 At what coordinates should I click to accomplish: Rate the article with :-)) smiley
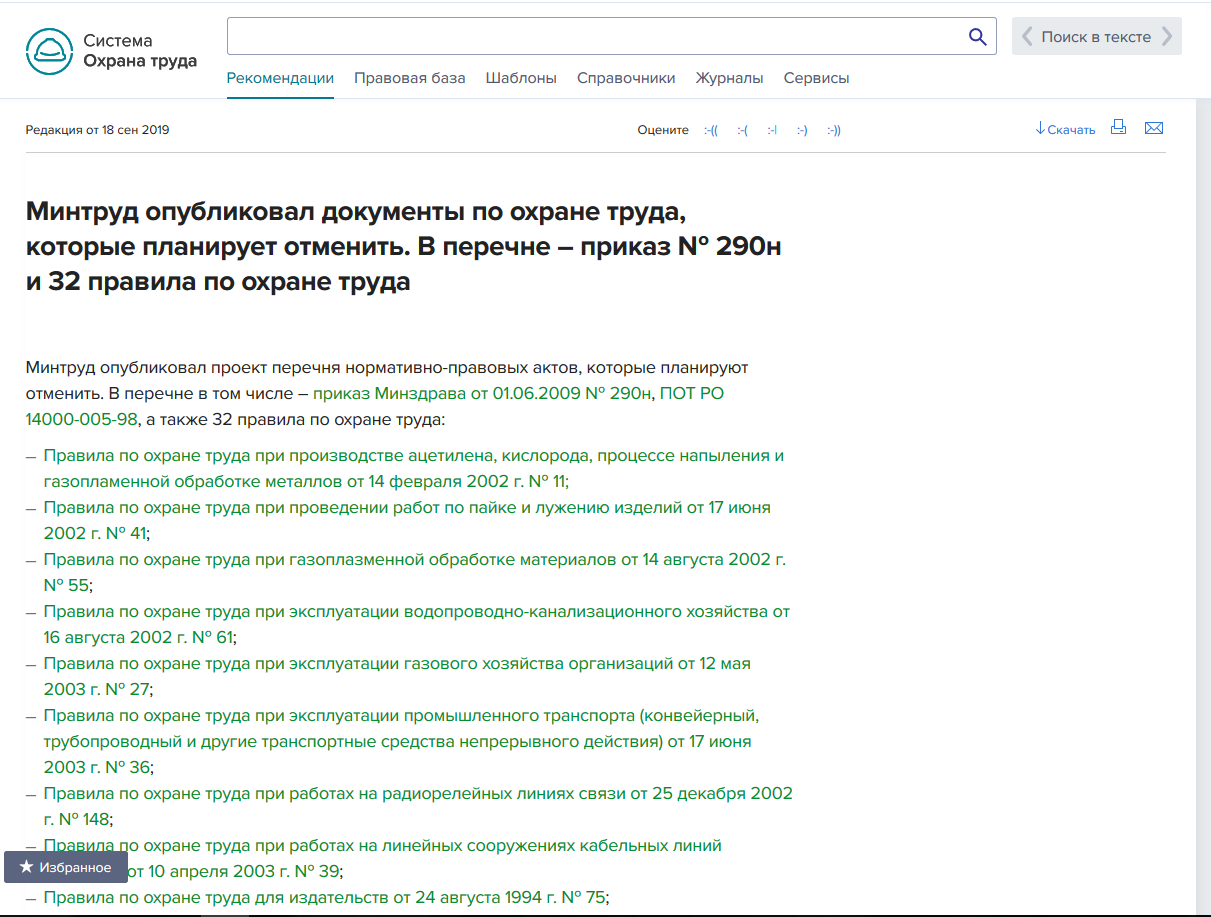[834, 130]
